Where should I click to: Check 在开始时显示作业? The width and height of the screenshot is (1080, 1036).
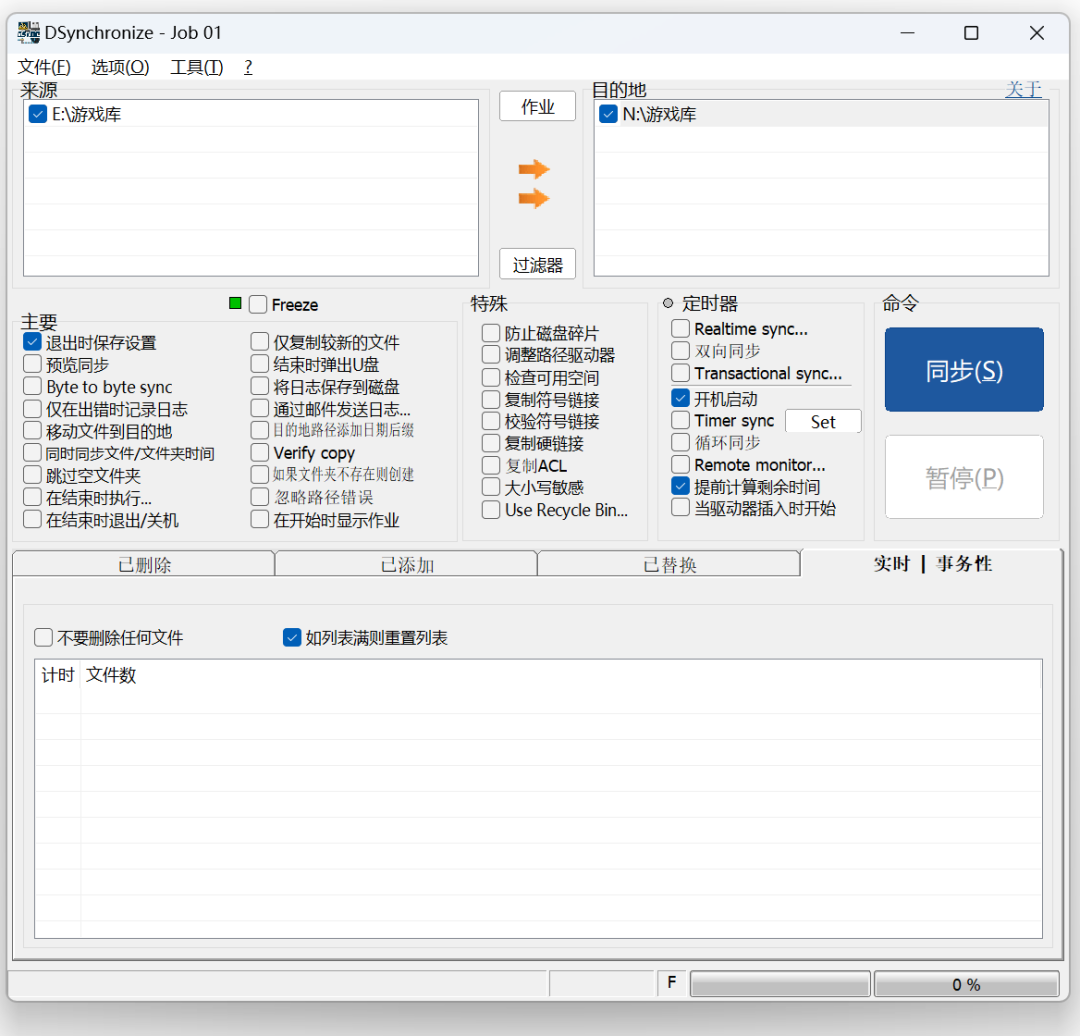260,519
